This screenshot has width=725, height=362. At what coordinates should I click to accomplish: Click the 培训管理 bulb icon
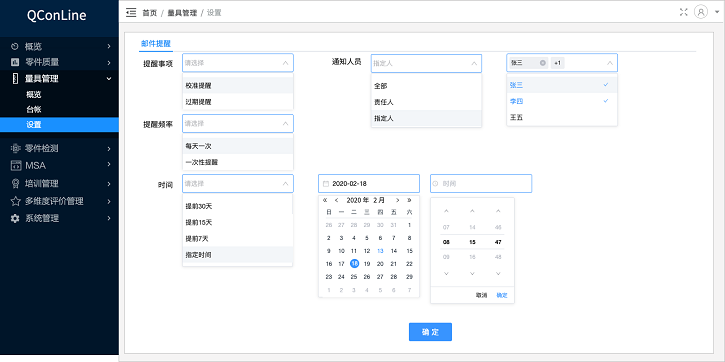(x=15, y=184)
